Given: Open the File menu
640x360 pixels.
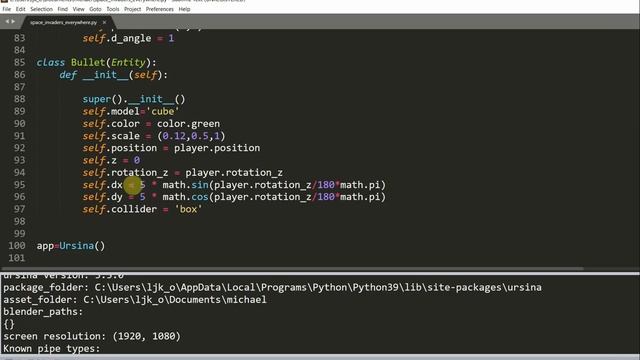Looking at the screenshot, I should tap(7, 9).
